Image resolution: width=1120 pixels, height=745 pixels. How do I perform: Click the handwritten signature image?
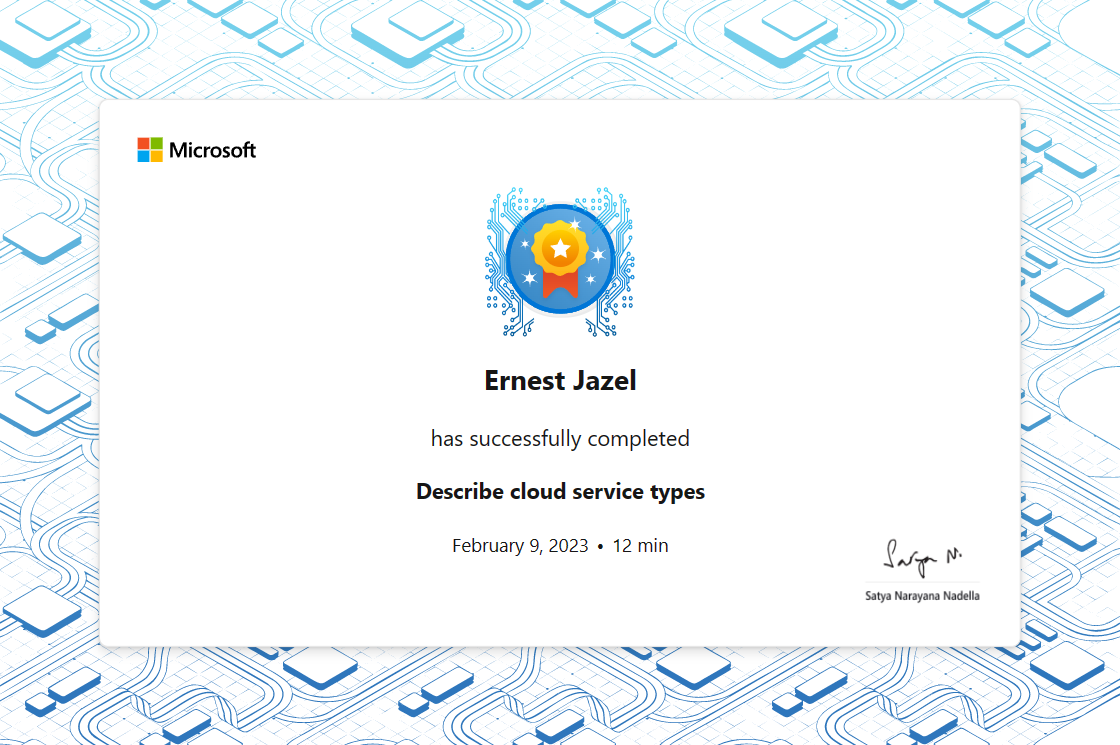point(922,558)
